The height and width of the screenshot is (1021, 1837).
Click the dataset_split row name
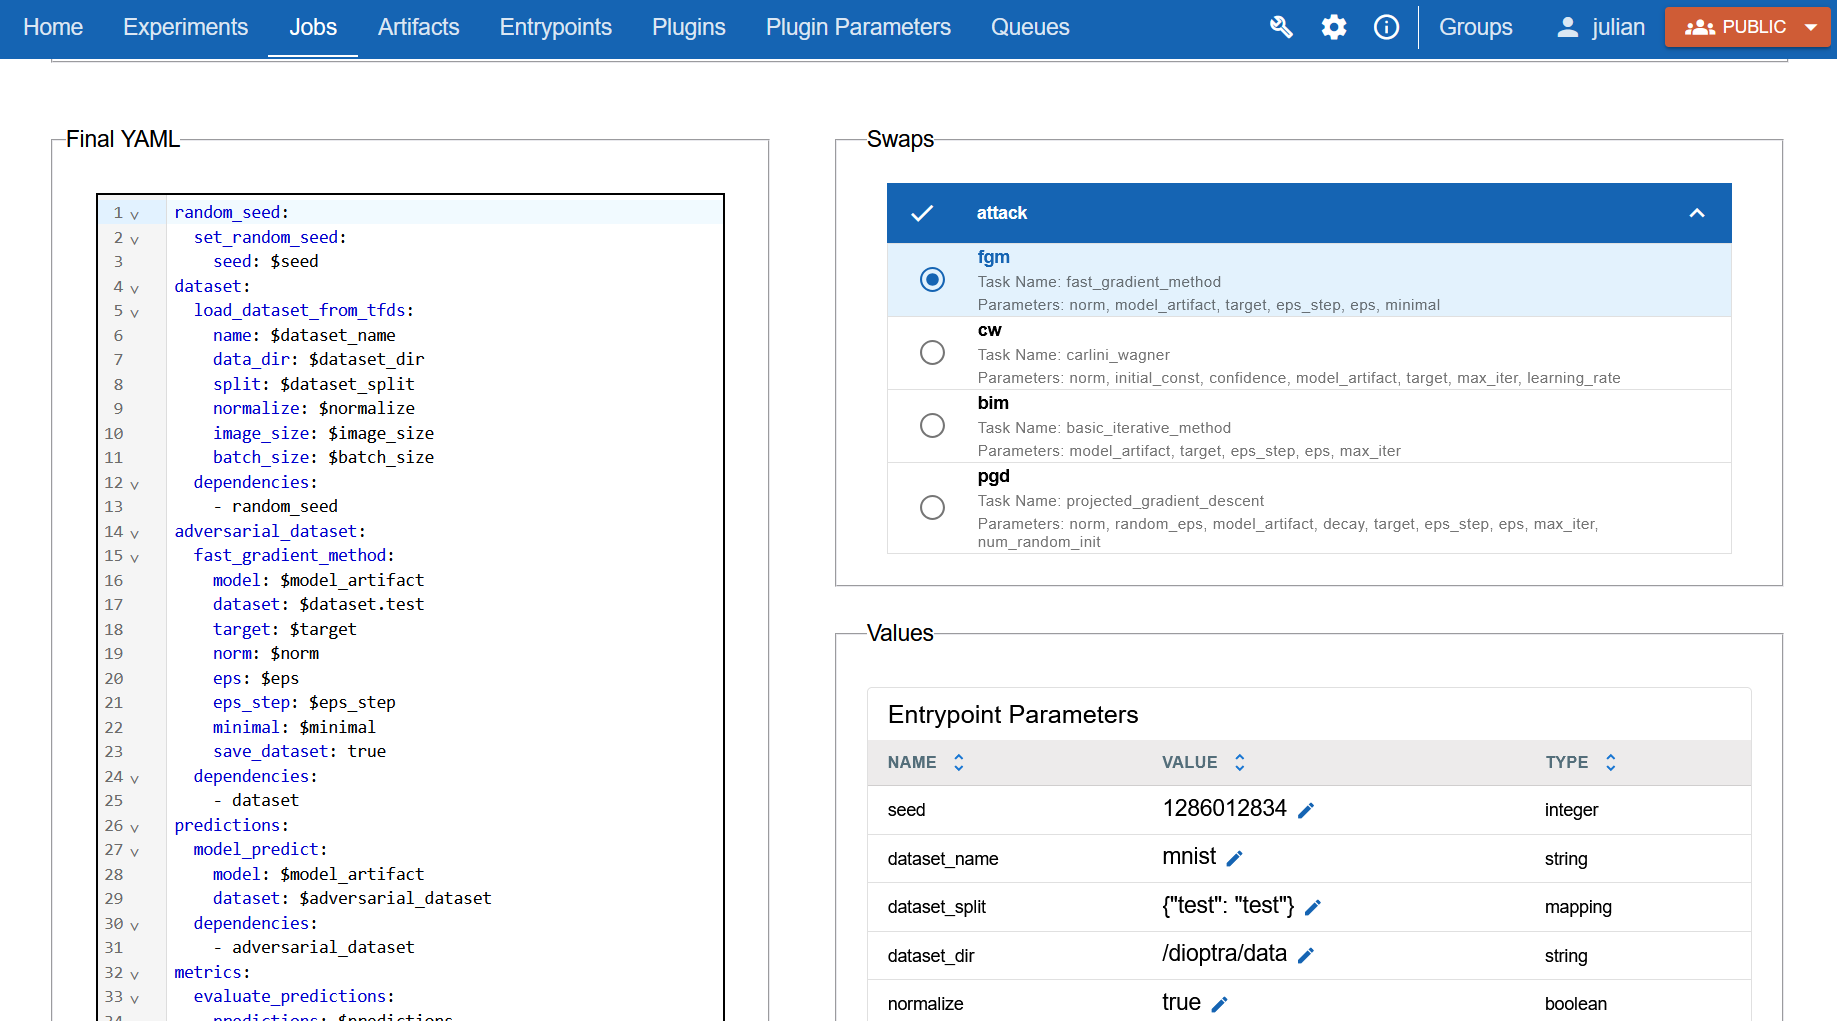tap(936, 907)
